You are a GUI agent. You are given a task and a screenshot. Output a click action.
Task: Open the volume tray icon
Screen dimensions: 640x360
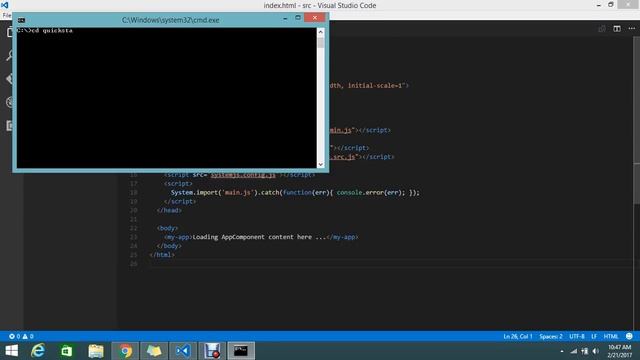click(x=596, y=351)
